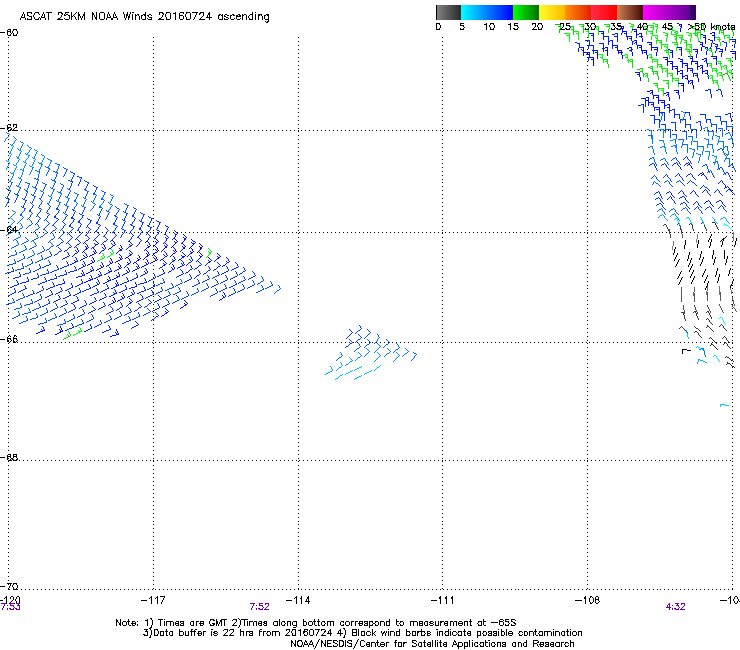Screen dimensions: 740x650
Task: Click the '>50 knots' scale label
Action: click(711, 27)
